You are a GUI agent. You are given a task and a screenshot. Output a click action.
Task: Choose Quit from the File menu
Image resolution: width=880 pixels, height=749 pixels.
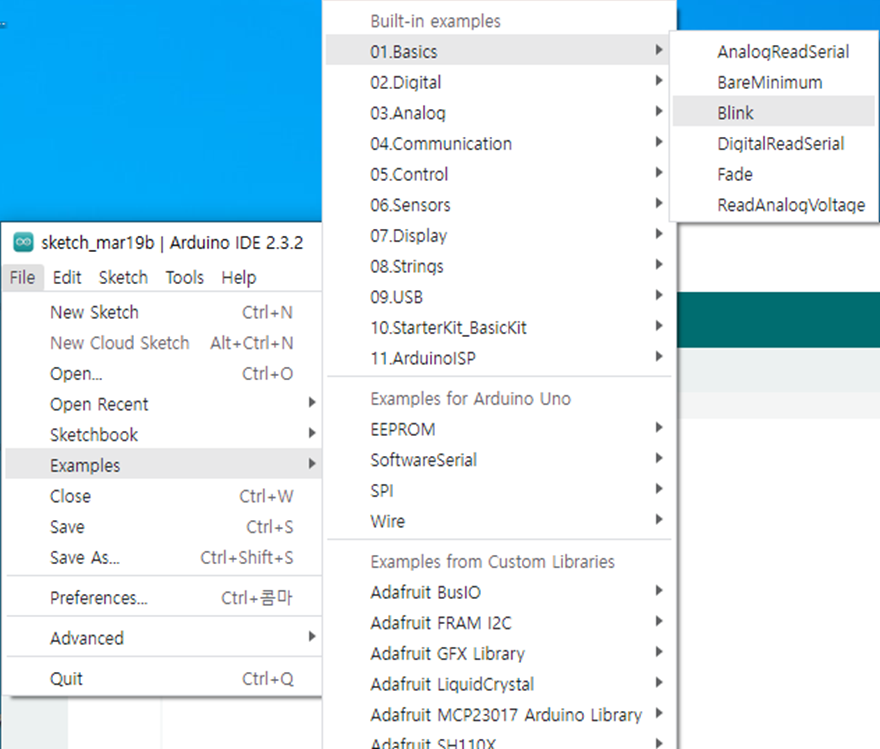point(164,679)
